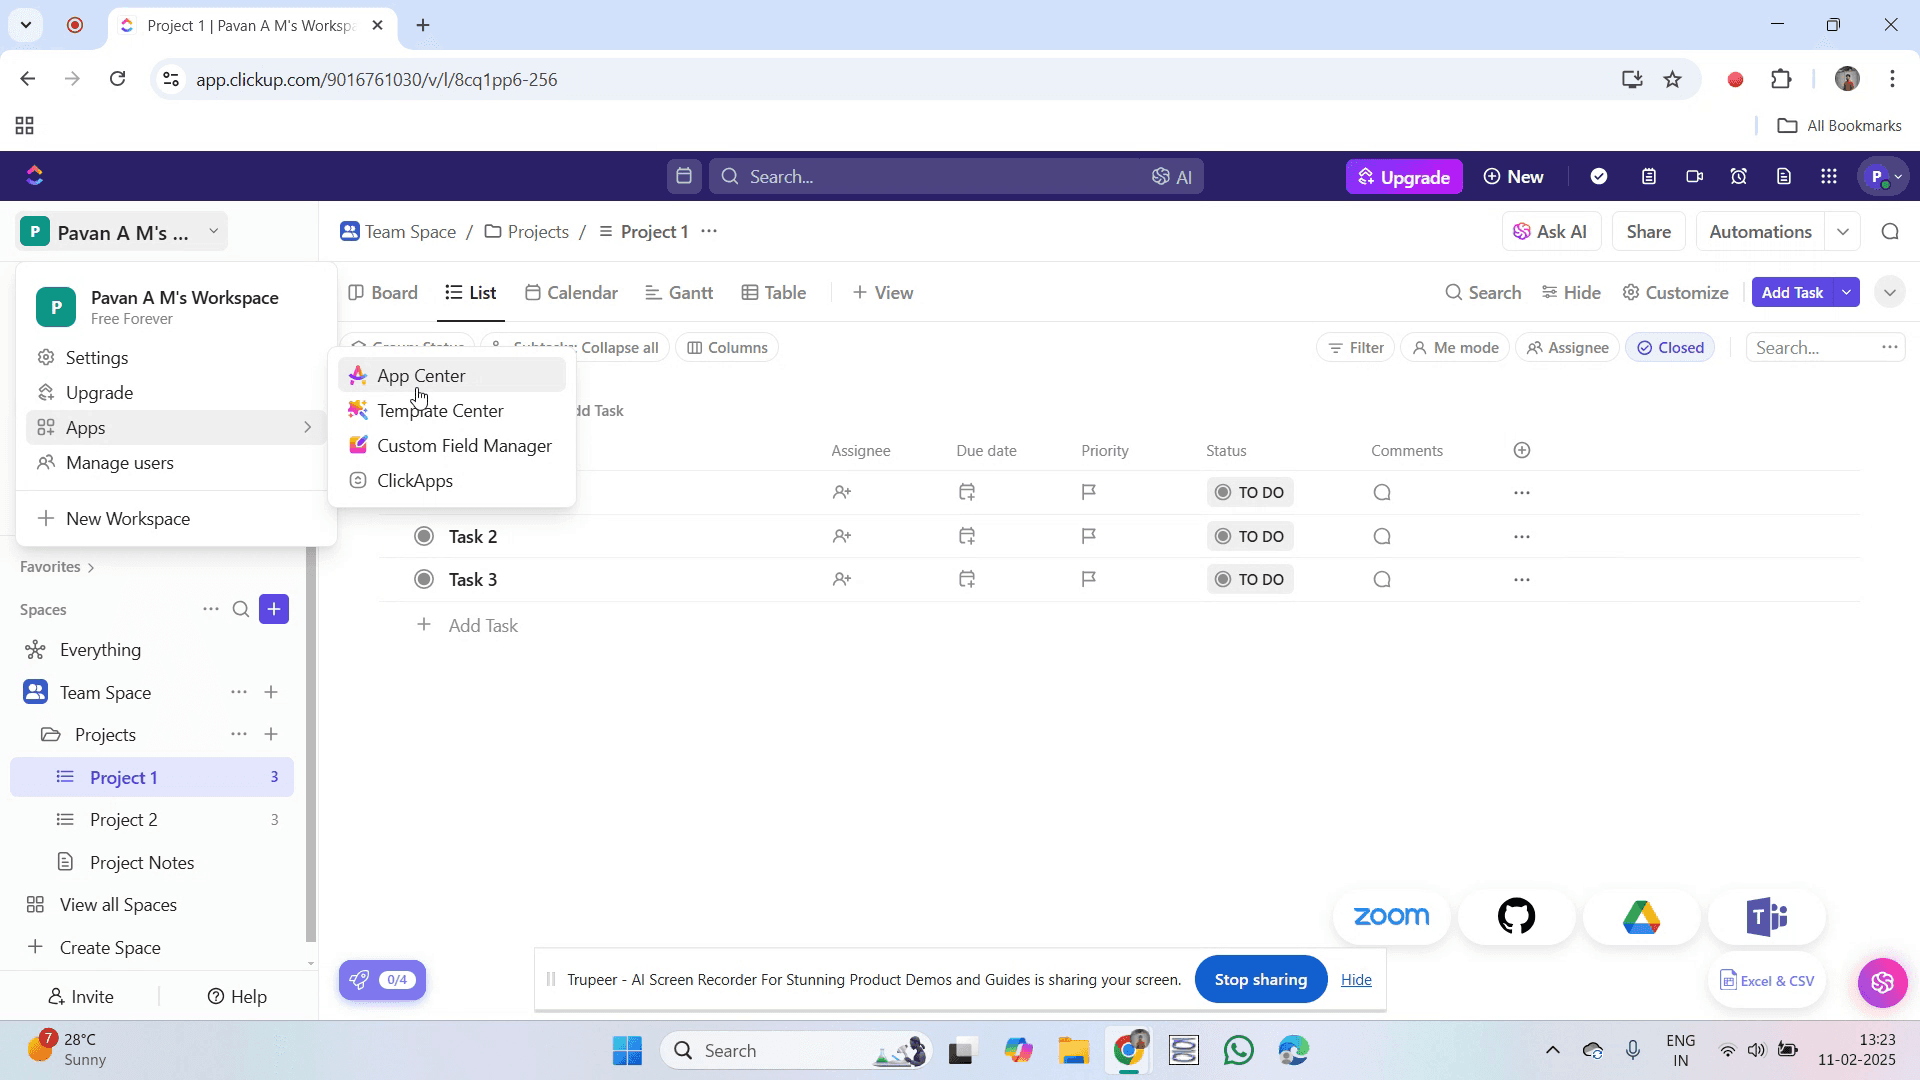Open the Zoom integration icon
This screenshot has height=1080, width=1920.
1391,916
